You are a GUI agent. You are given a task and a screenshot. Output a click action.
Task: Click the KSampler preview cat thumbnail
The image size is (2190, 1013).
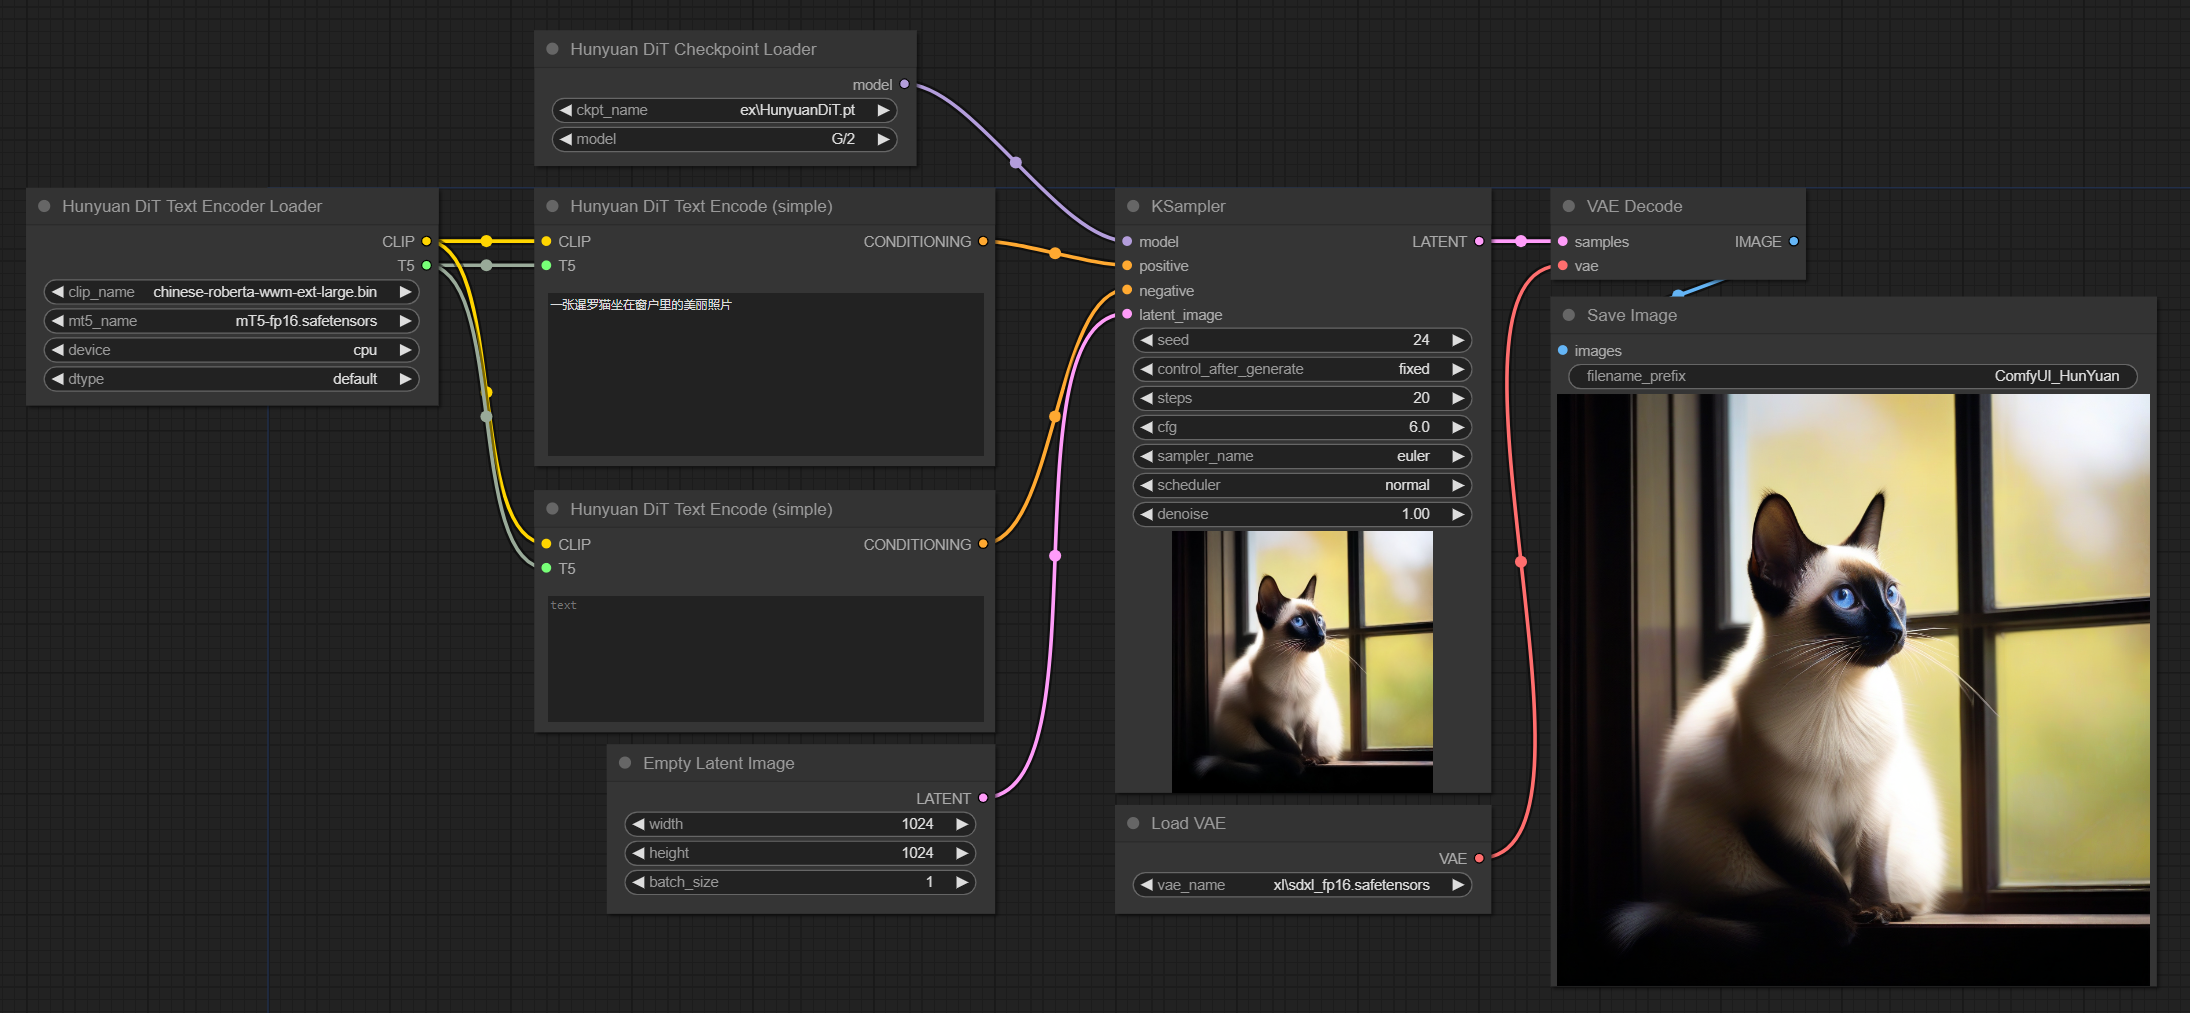pos(1302,661)
